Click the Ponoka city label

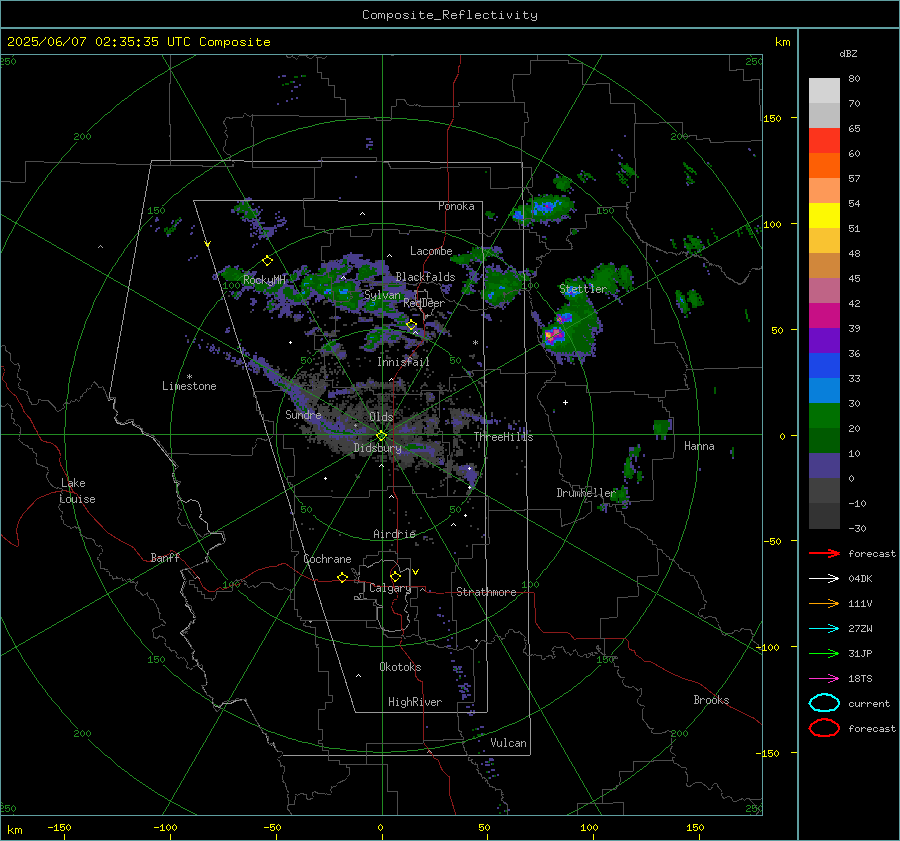point(456,206)
